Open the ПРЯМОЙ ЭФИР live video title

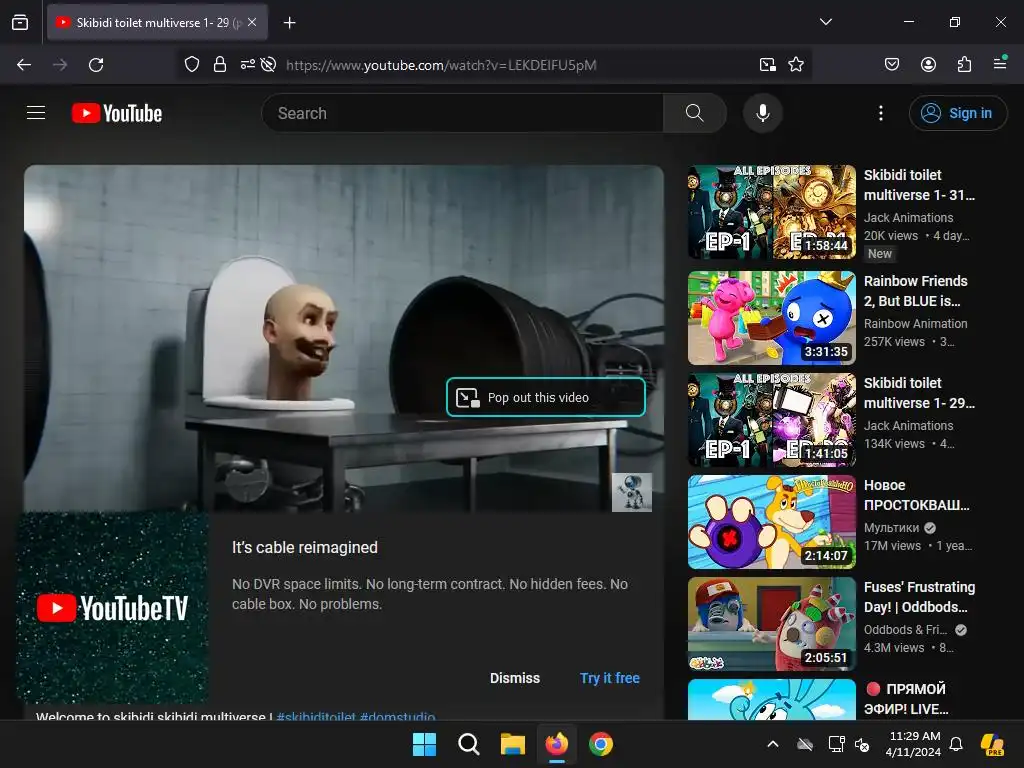pyautogui.click(x=906, y=699)
